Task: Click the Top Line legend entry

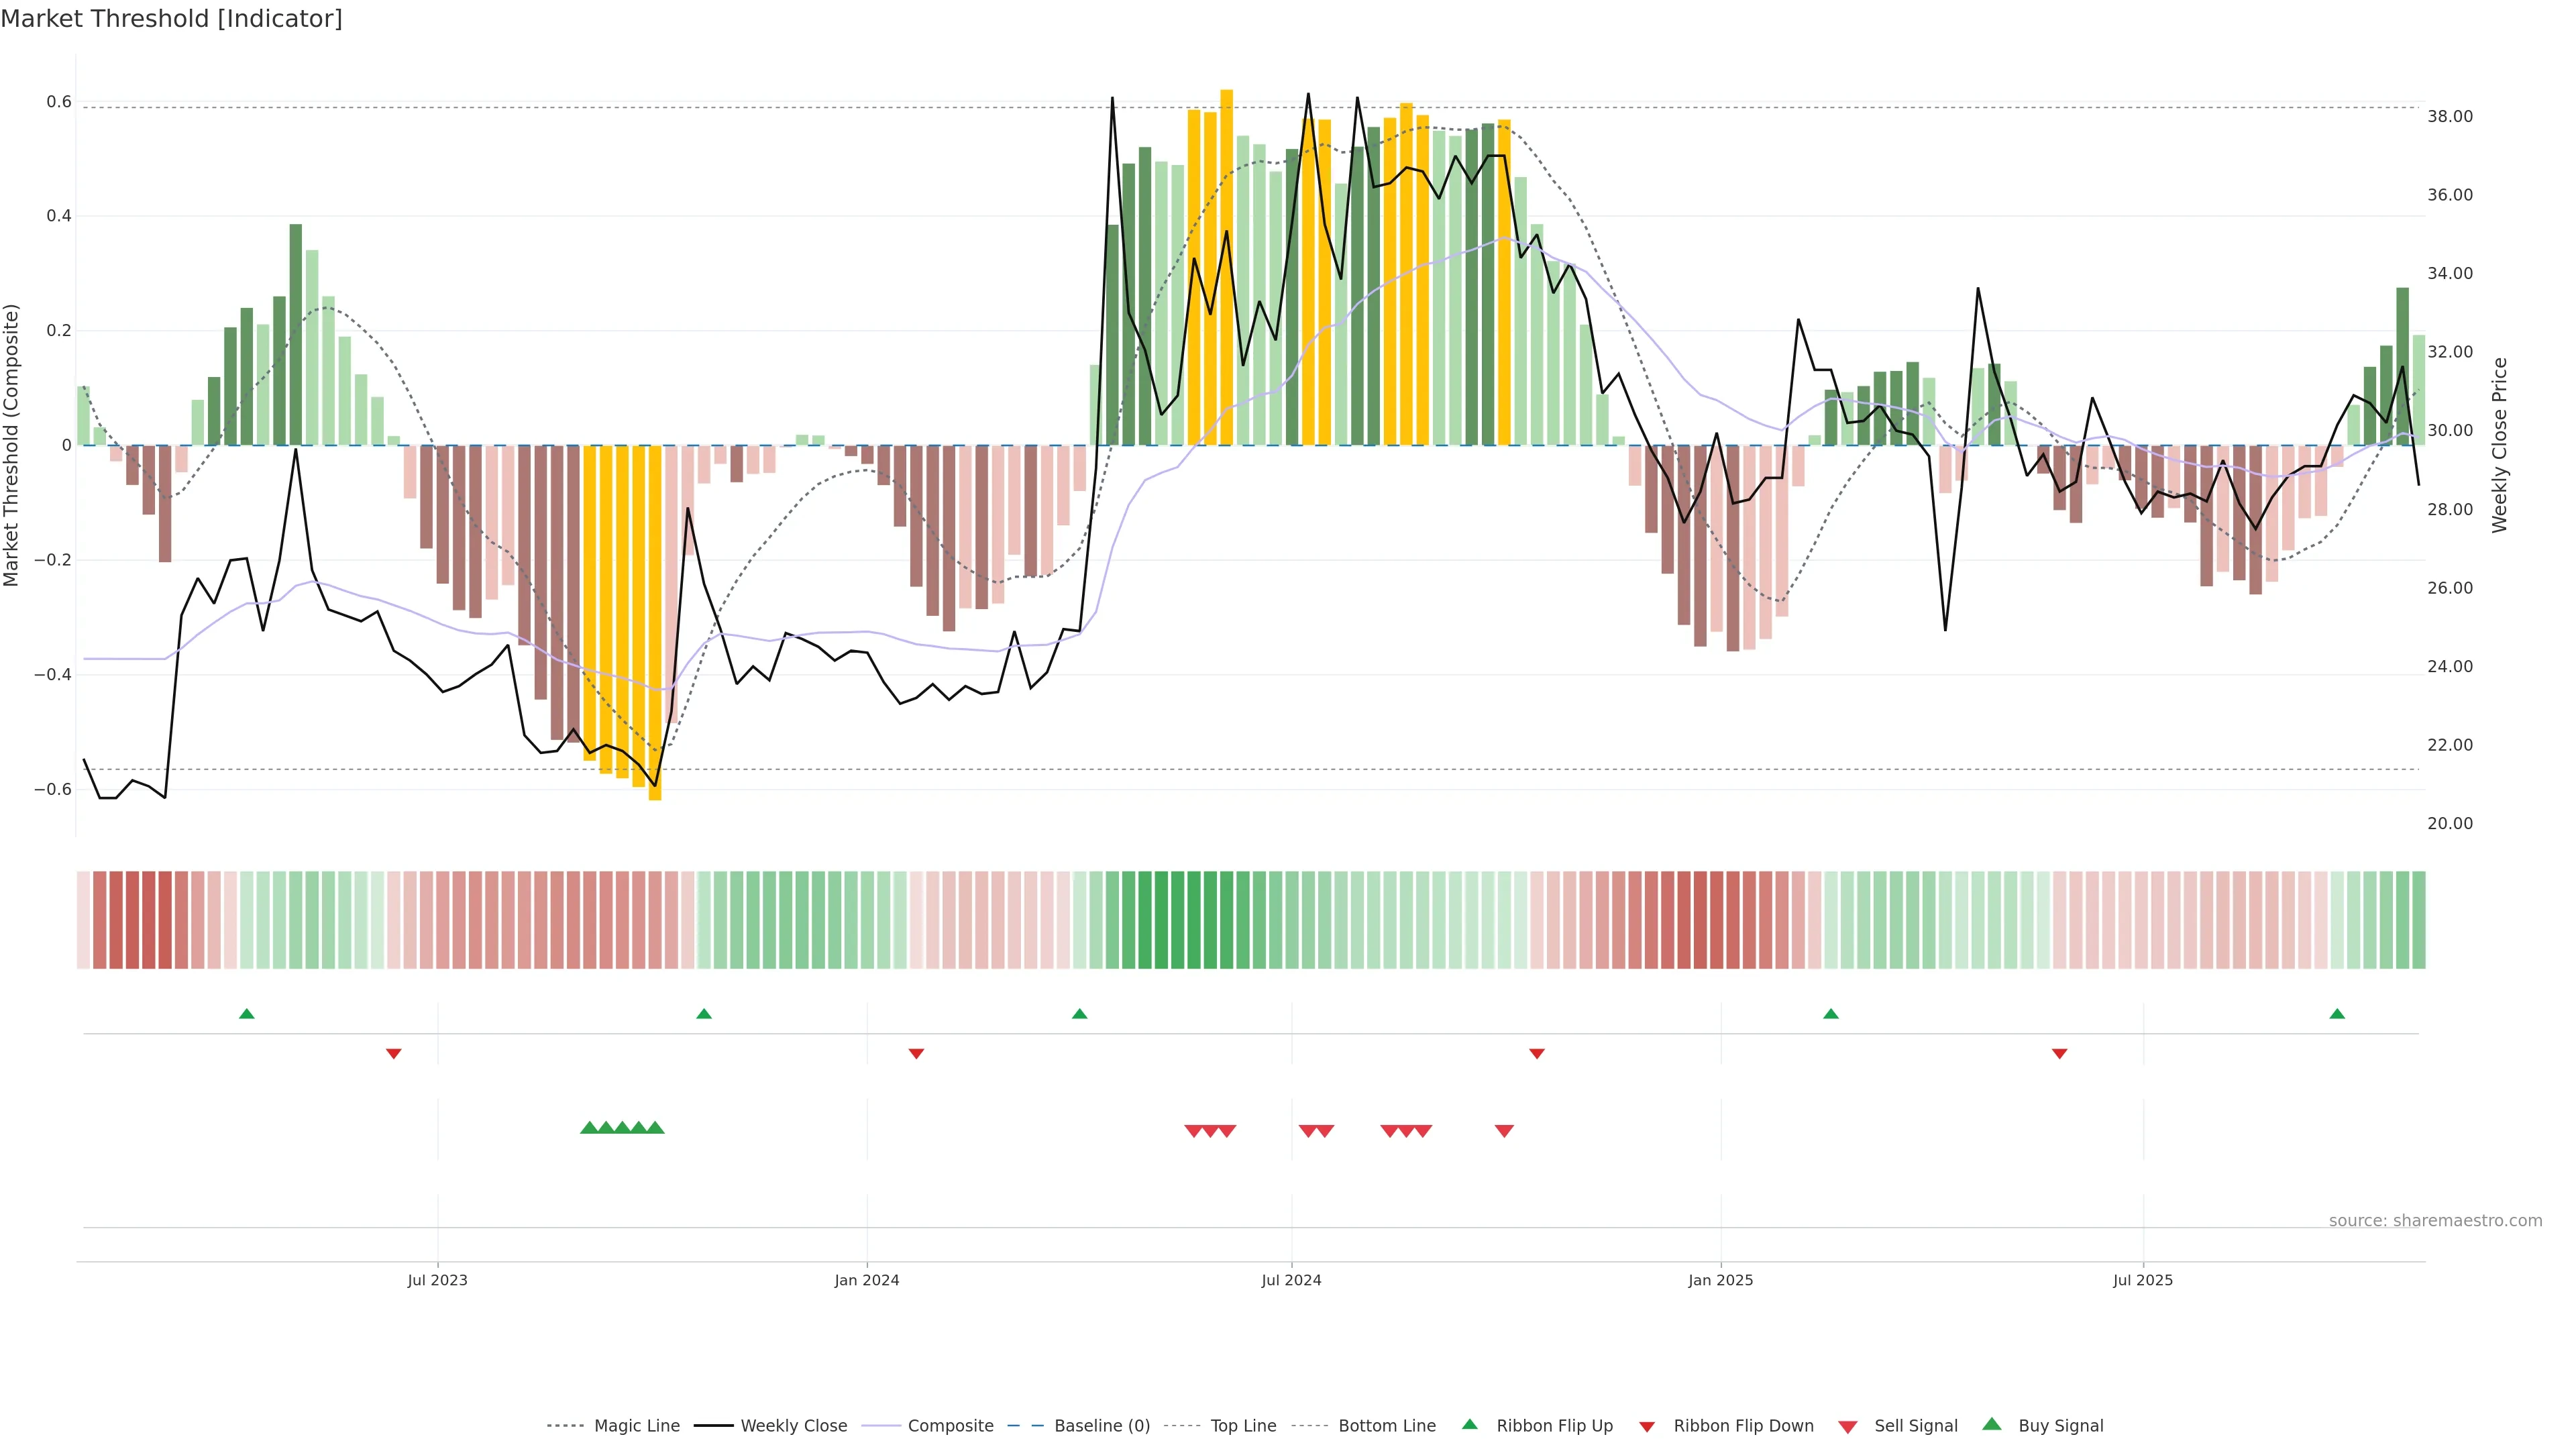Action: tap(1243, 1426)
